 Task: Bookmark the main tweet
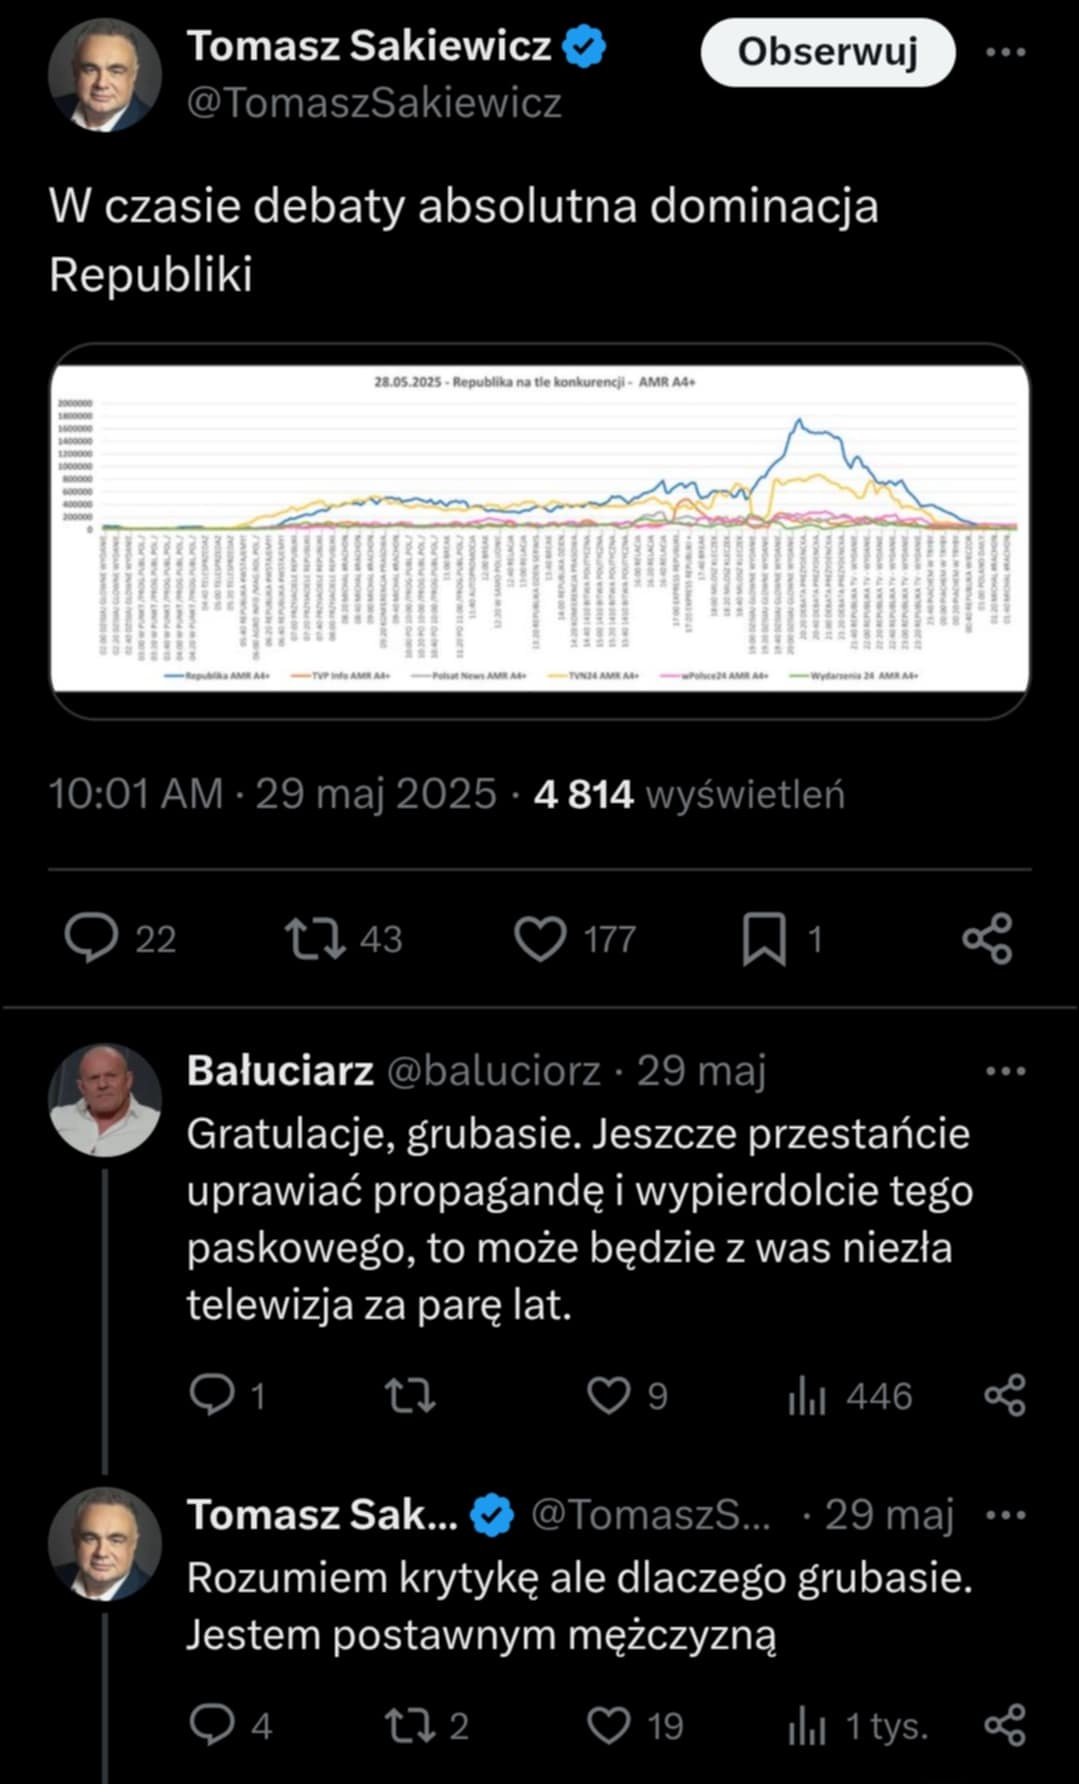(x=764, y=938)
